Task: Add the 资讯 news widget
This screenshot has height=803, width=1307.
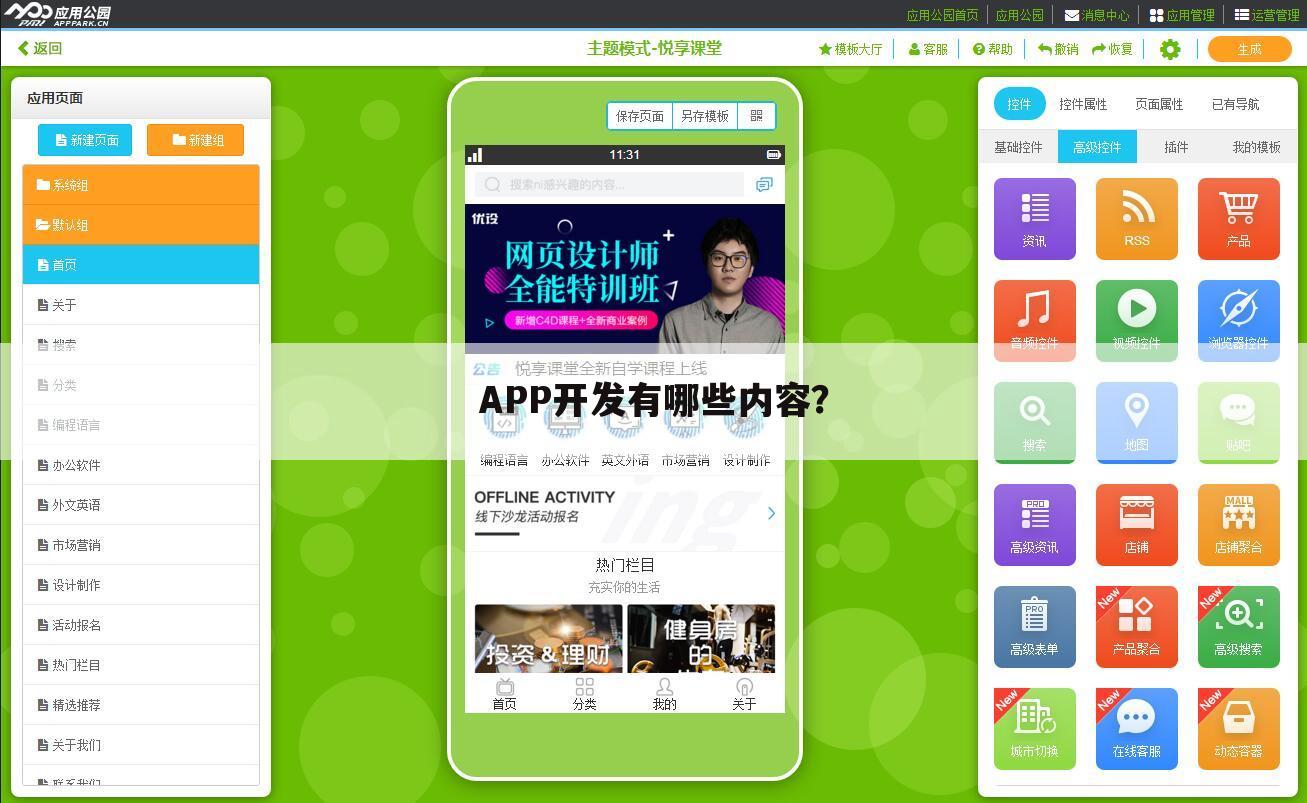Action: coord(1035,219)
